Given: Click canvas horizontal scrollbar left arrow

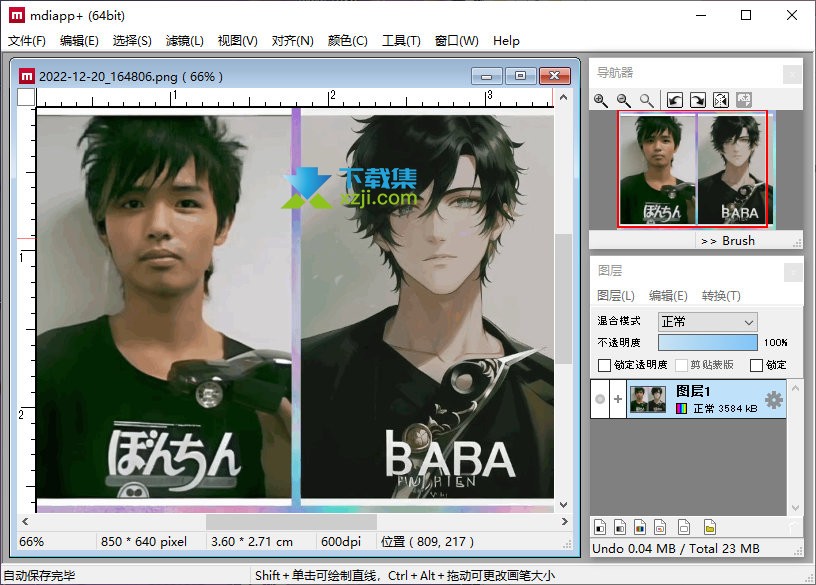Looking at the screenshot, I should pos(25,521).
